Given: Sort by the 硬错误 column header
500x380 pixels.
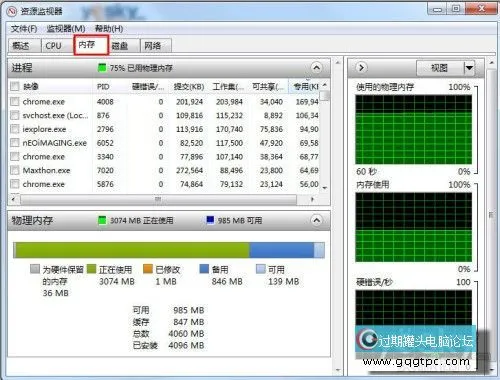Looking at the screenshot, I should click(x=148, y=87).
